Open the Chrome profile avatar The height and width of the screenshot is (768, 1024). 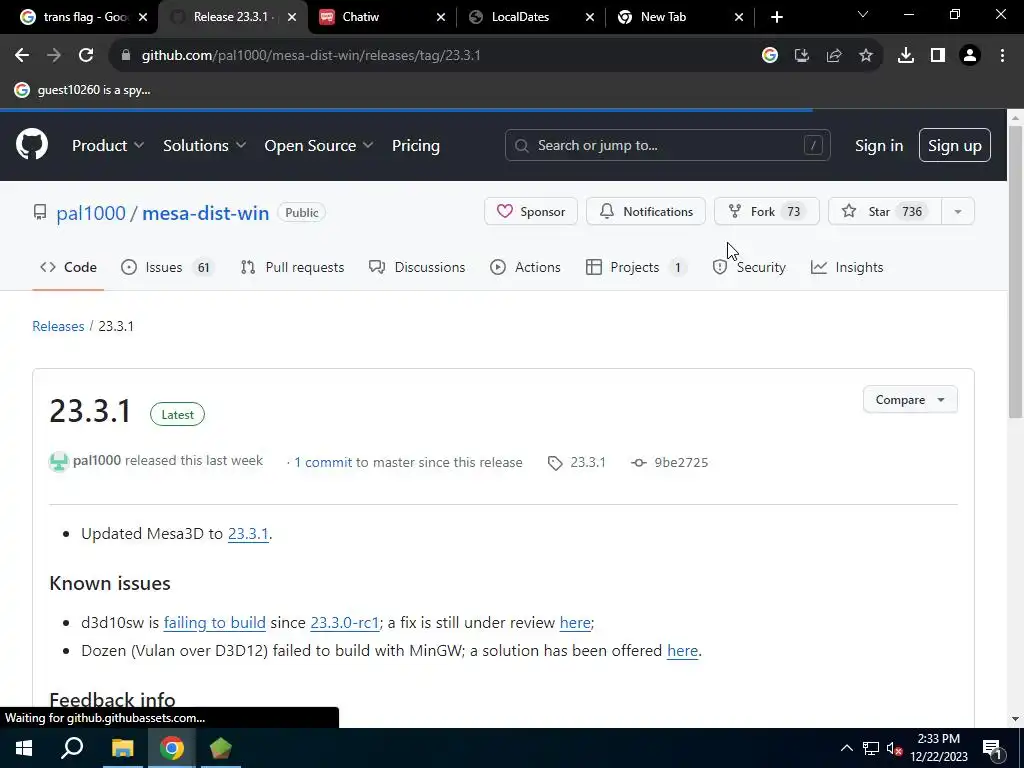click(970, 56)
